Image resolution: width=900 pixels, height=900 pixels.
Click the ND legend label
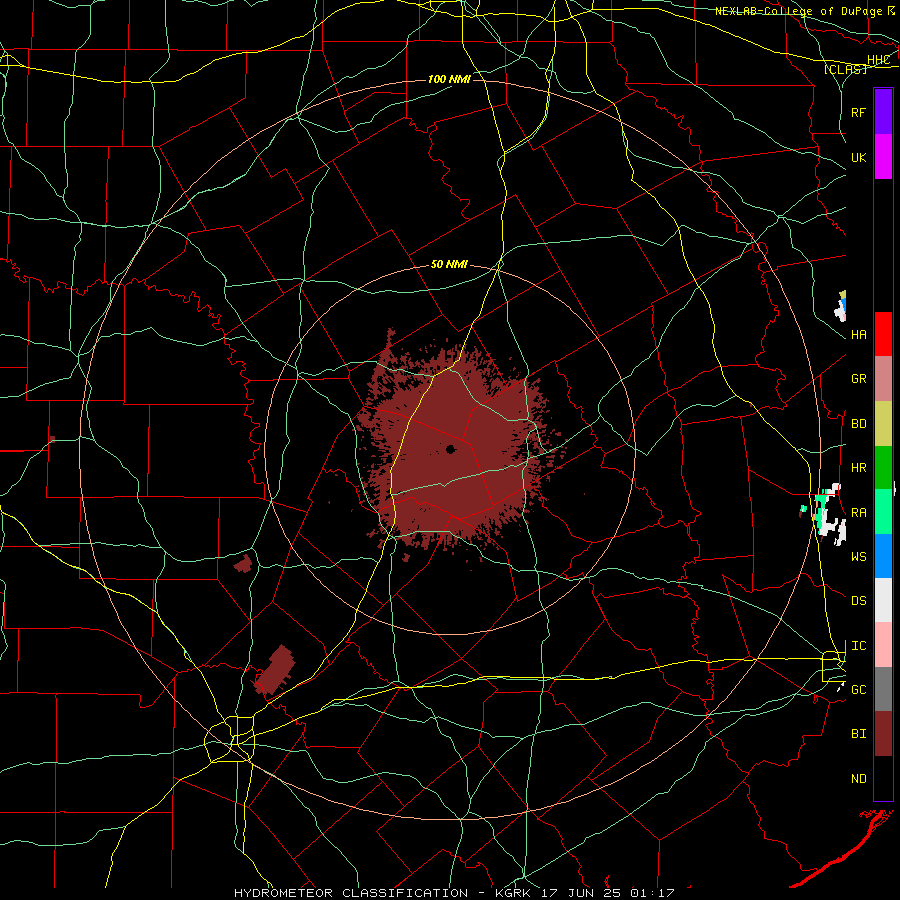tap(858, 779)
